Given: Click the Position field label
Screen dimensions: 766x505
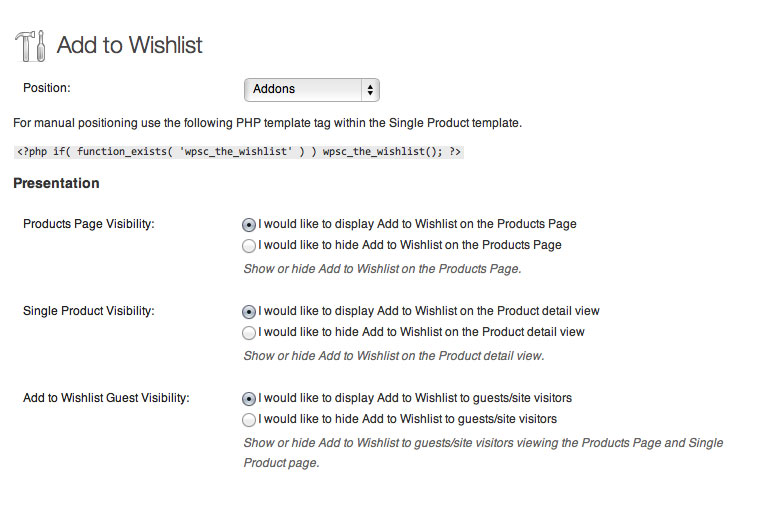Looking at the screenshot, I should coord(46,88).
